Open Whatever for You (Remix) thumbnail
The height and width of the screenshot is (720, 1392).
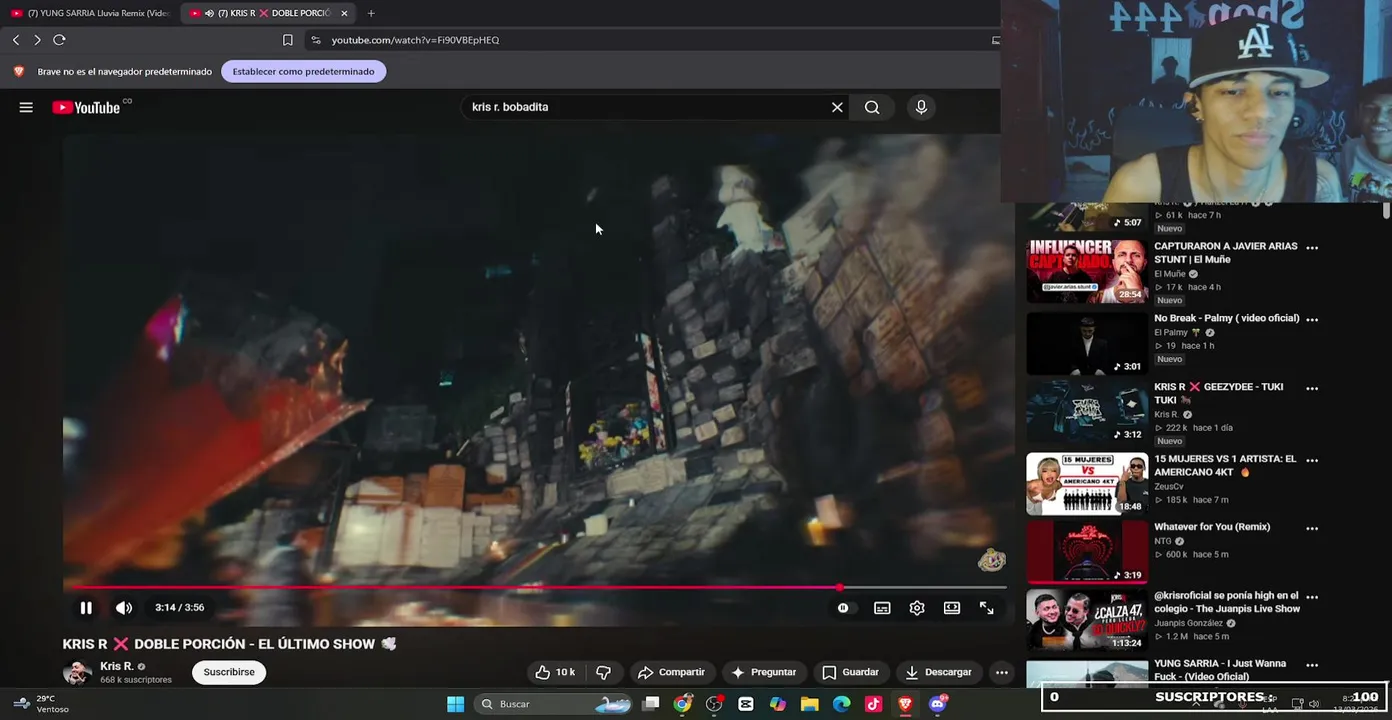pos(1087,550)
